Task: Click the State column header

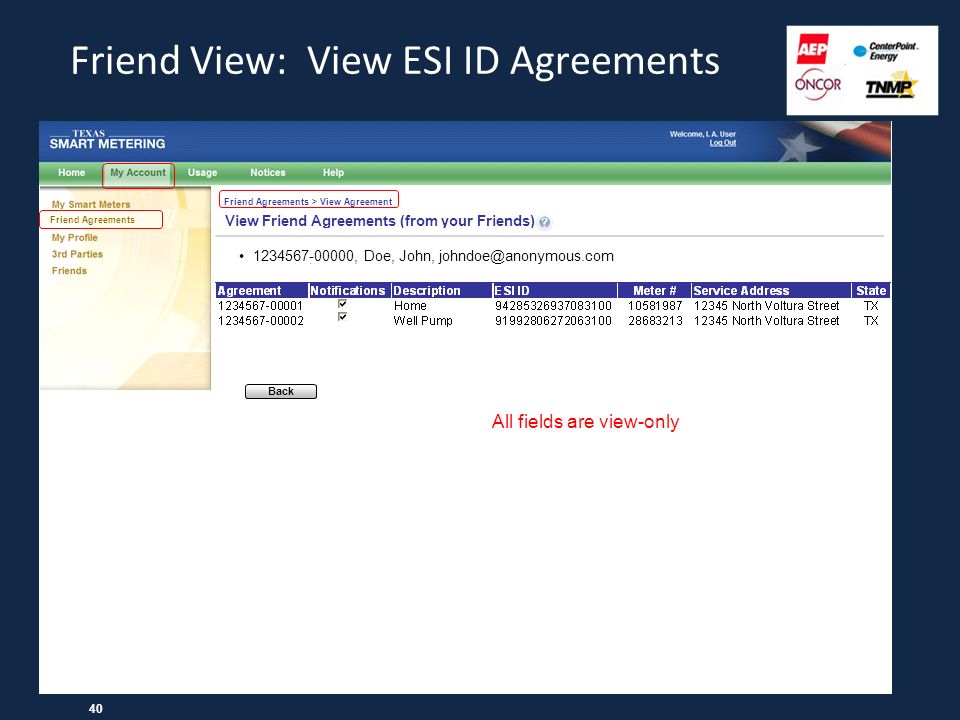Action: [871, 290]
